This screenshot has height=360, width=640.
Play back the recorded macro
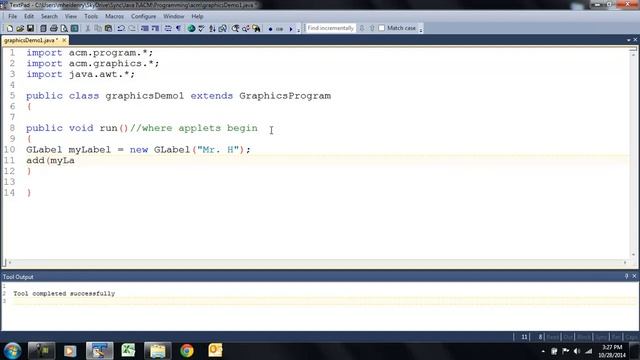click(x=291, y=29)
